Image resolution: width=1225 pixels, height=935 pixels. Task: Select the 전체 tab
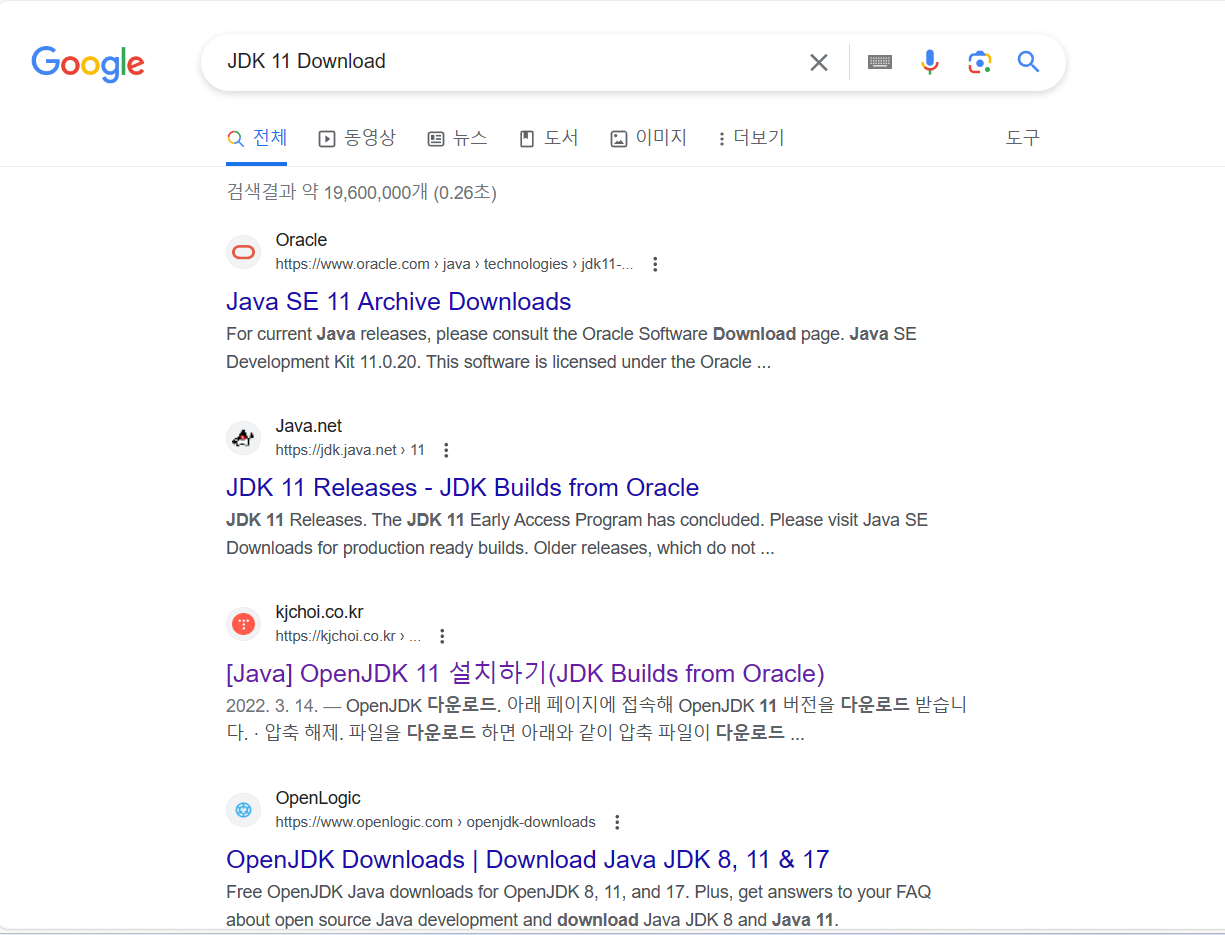coord(257,138)
